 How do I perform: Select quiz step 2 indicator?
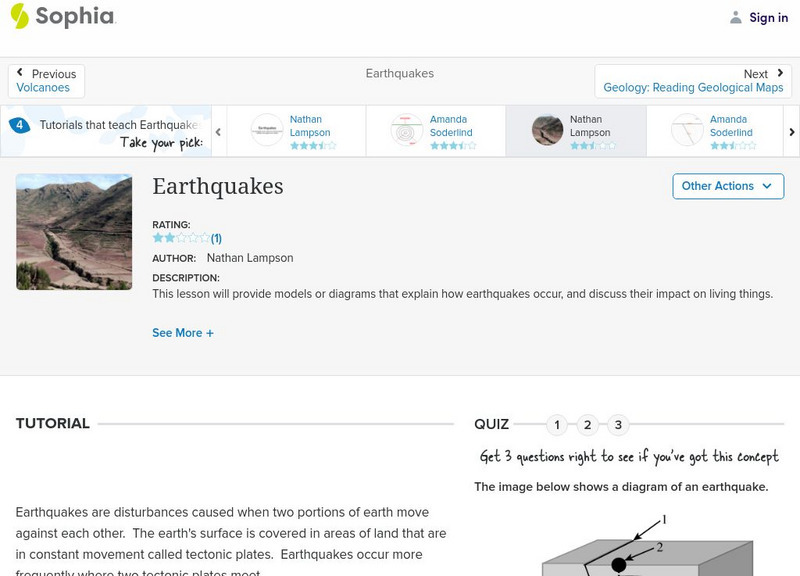tap(588, 424)
